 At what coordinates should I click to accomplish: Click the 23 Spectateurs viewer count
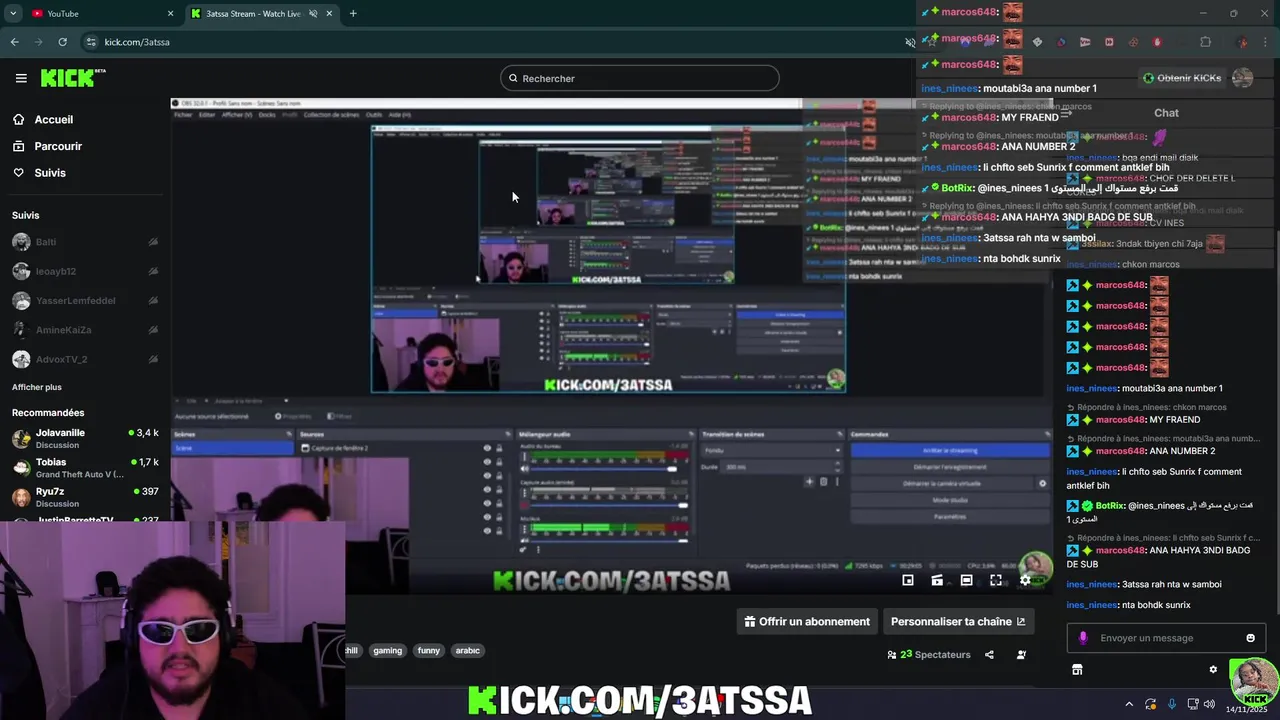929,655
